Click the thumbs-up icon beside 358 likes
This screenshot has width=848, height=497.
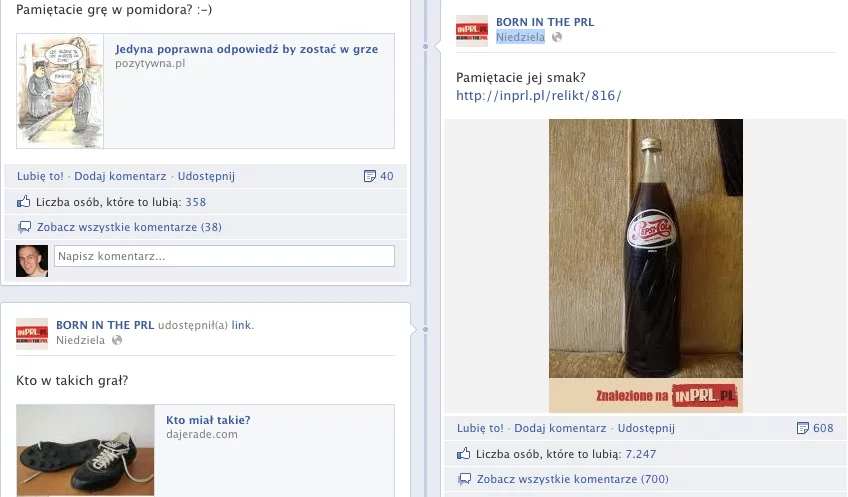tap(23, 202)
